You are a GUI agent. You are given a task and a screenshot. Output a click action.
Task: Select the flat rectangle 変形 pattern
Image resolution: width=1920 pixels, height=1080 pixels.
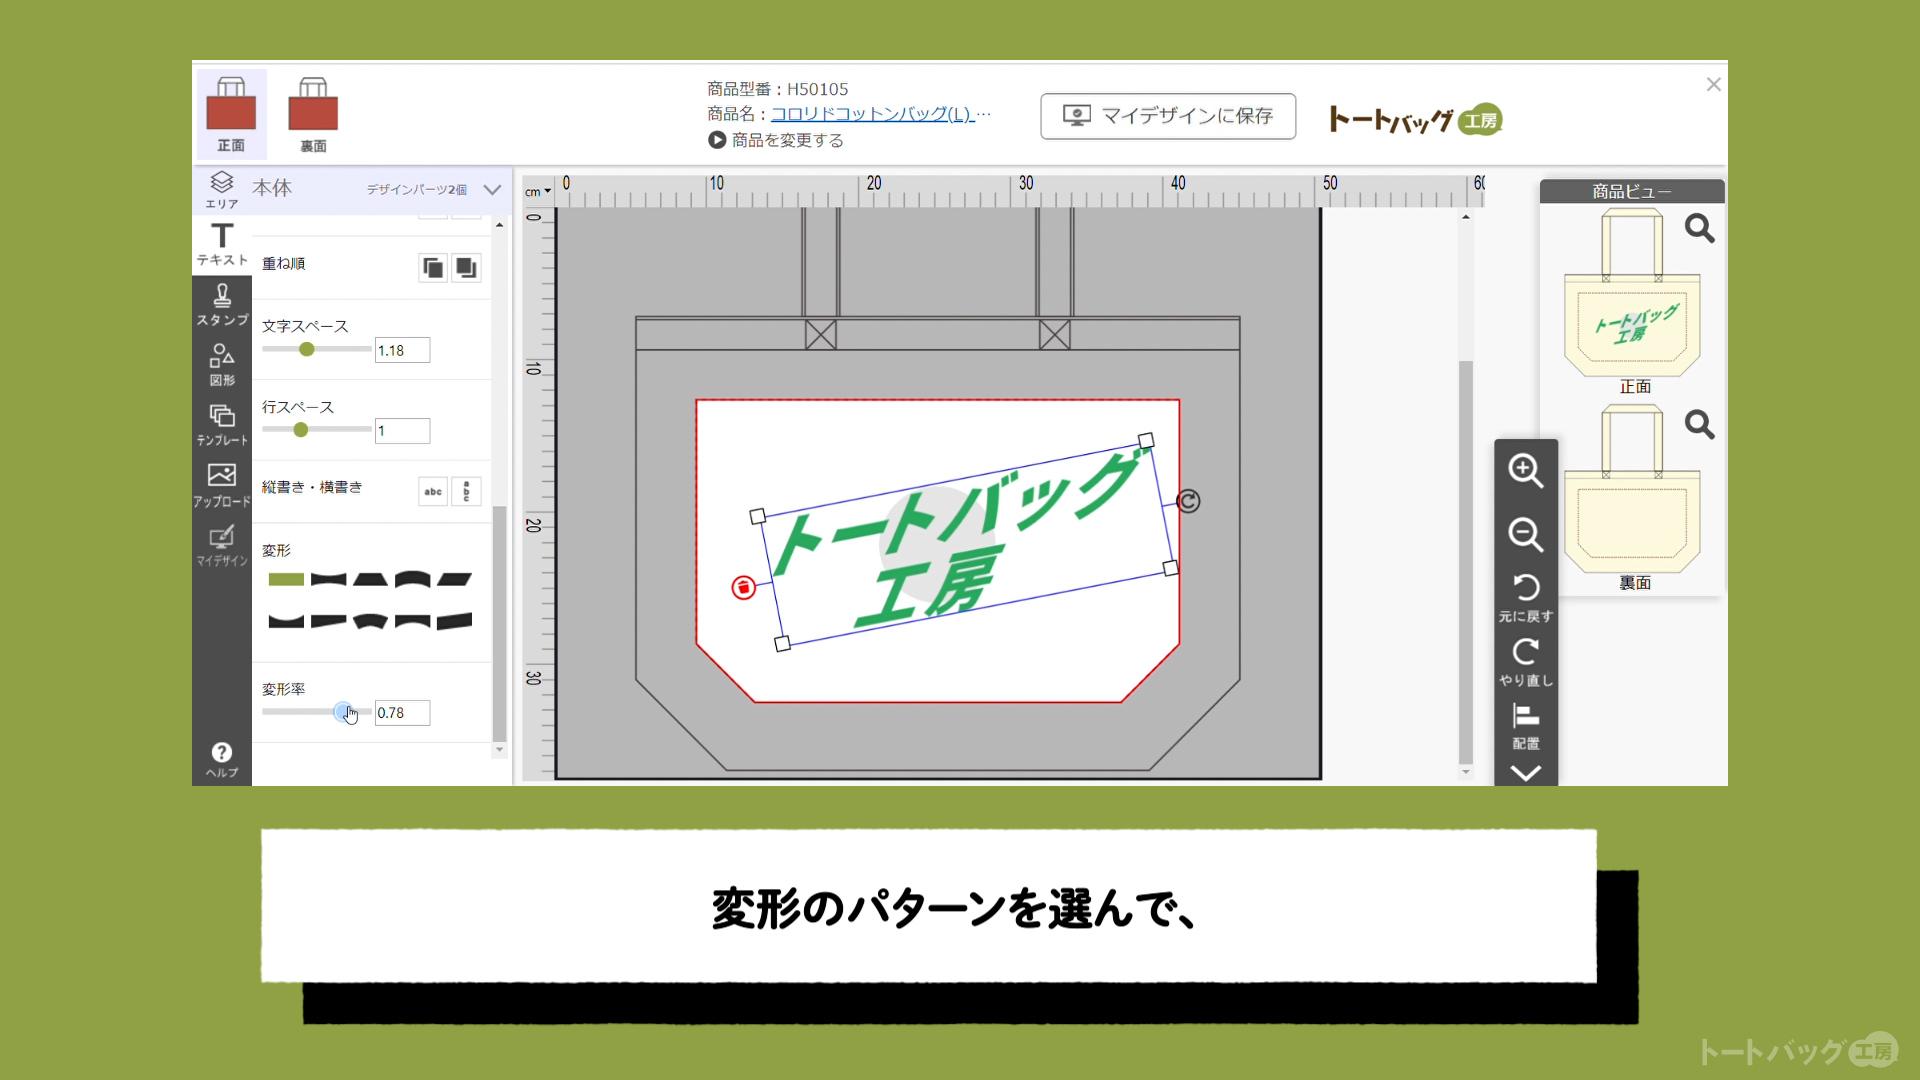[286, 580]
